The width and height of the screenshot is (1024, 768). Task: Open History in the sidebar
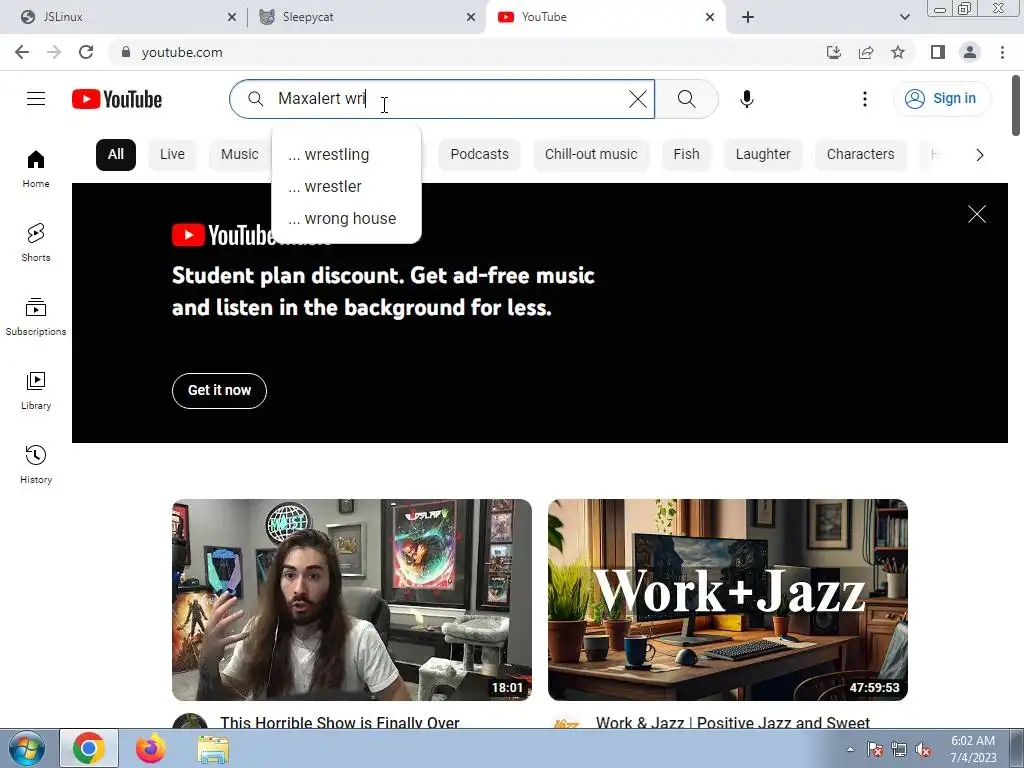tap(36, 464)
